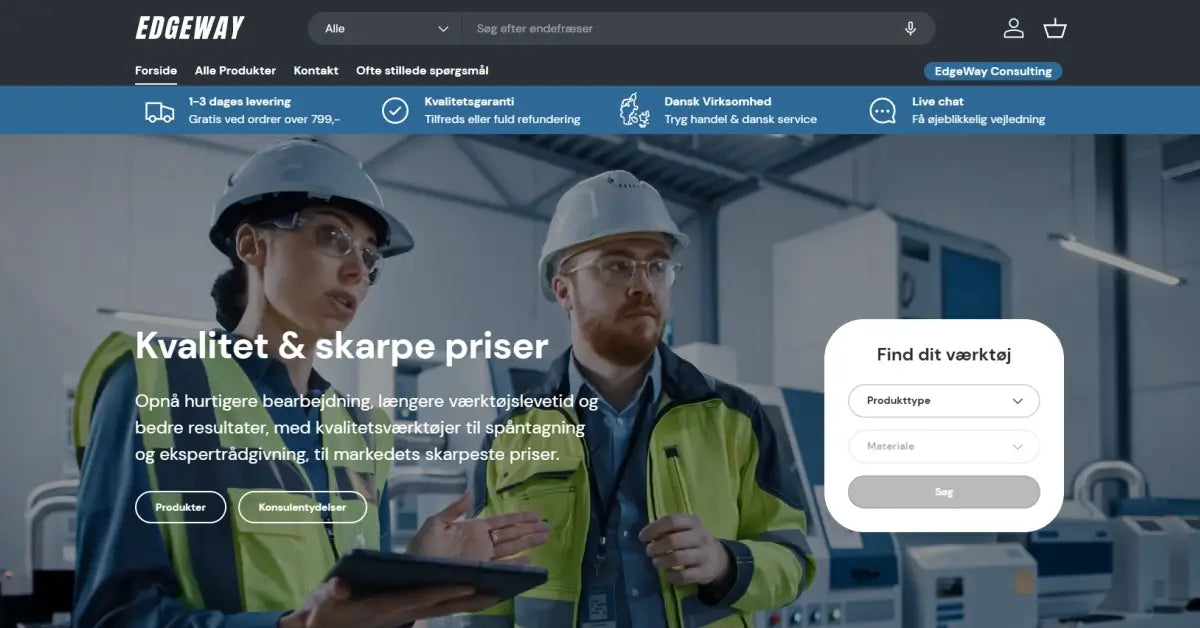Click the microphone voice search icon
This screenshot has height=628, width=1200.
click(x=910, y=29)
